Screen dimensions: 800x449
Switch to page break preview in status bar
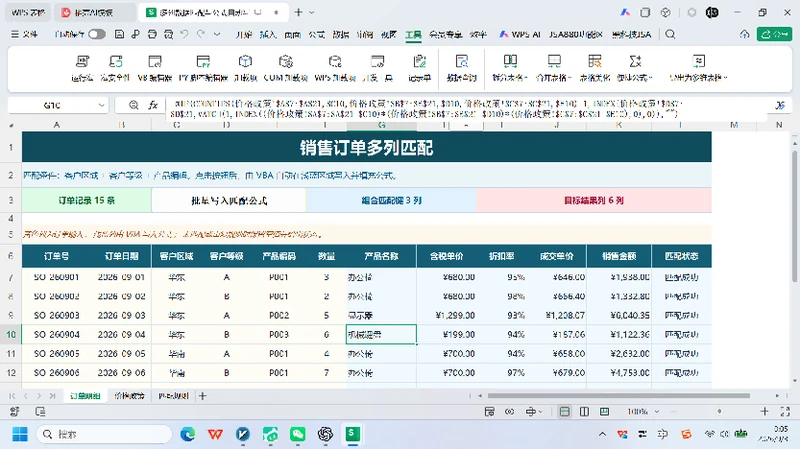click(605, 411)
